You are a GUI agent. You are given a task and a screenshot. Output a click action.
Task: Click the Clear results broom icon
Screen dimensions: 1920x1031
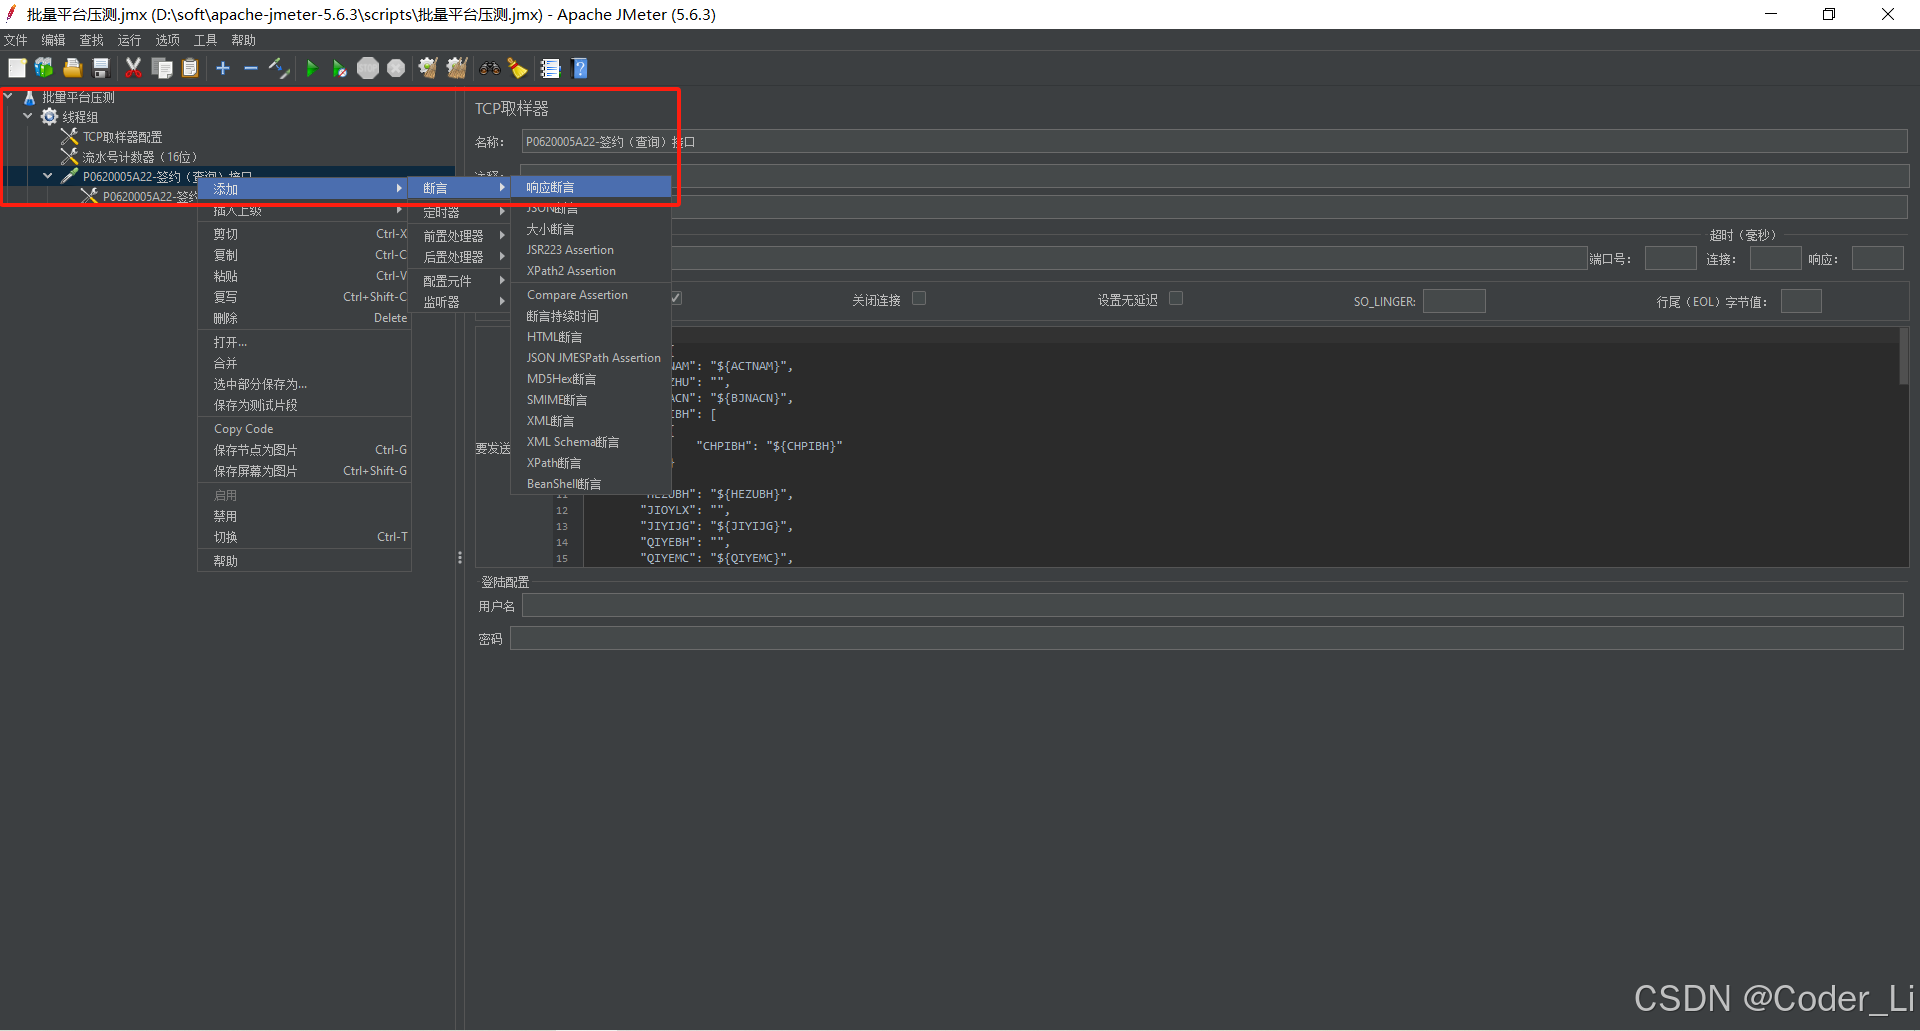[x=428, y=68]
